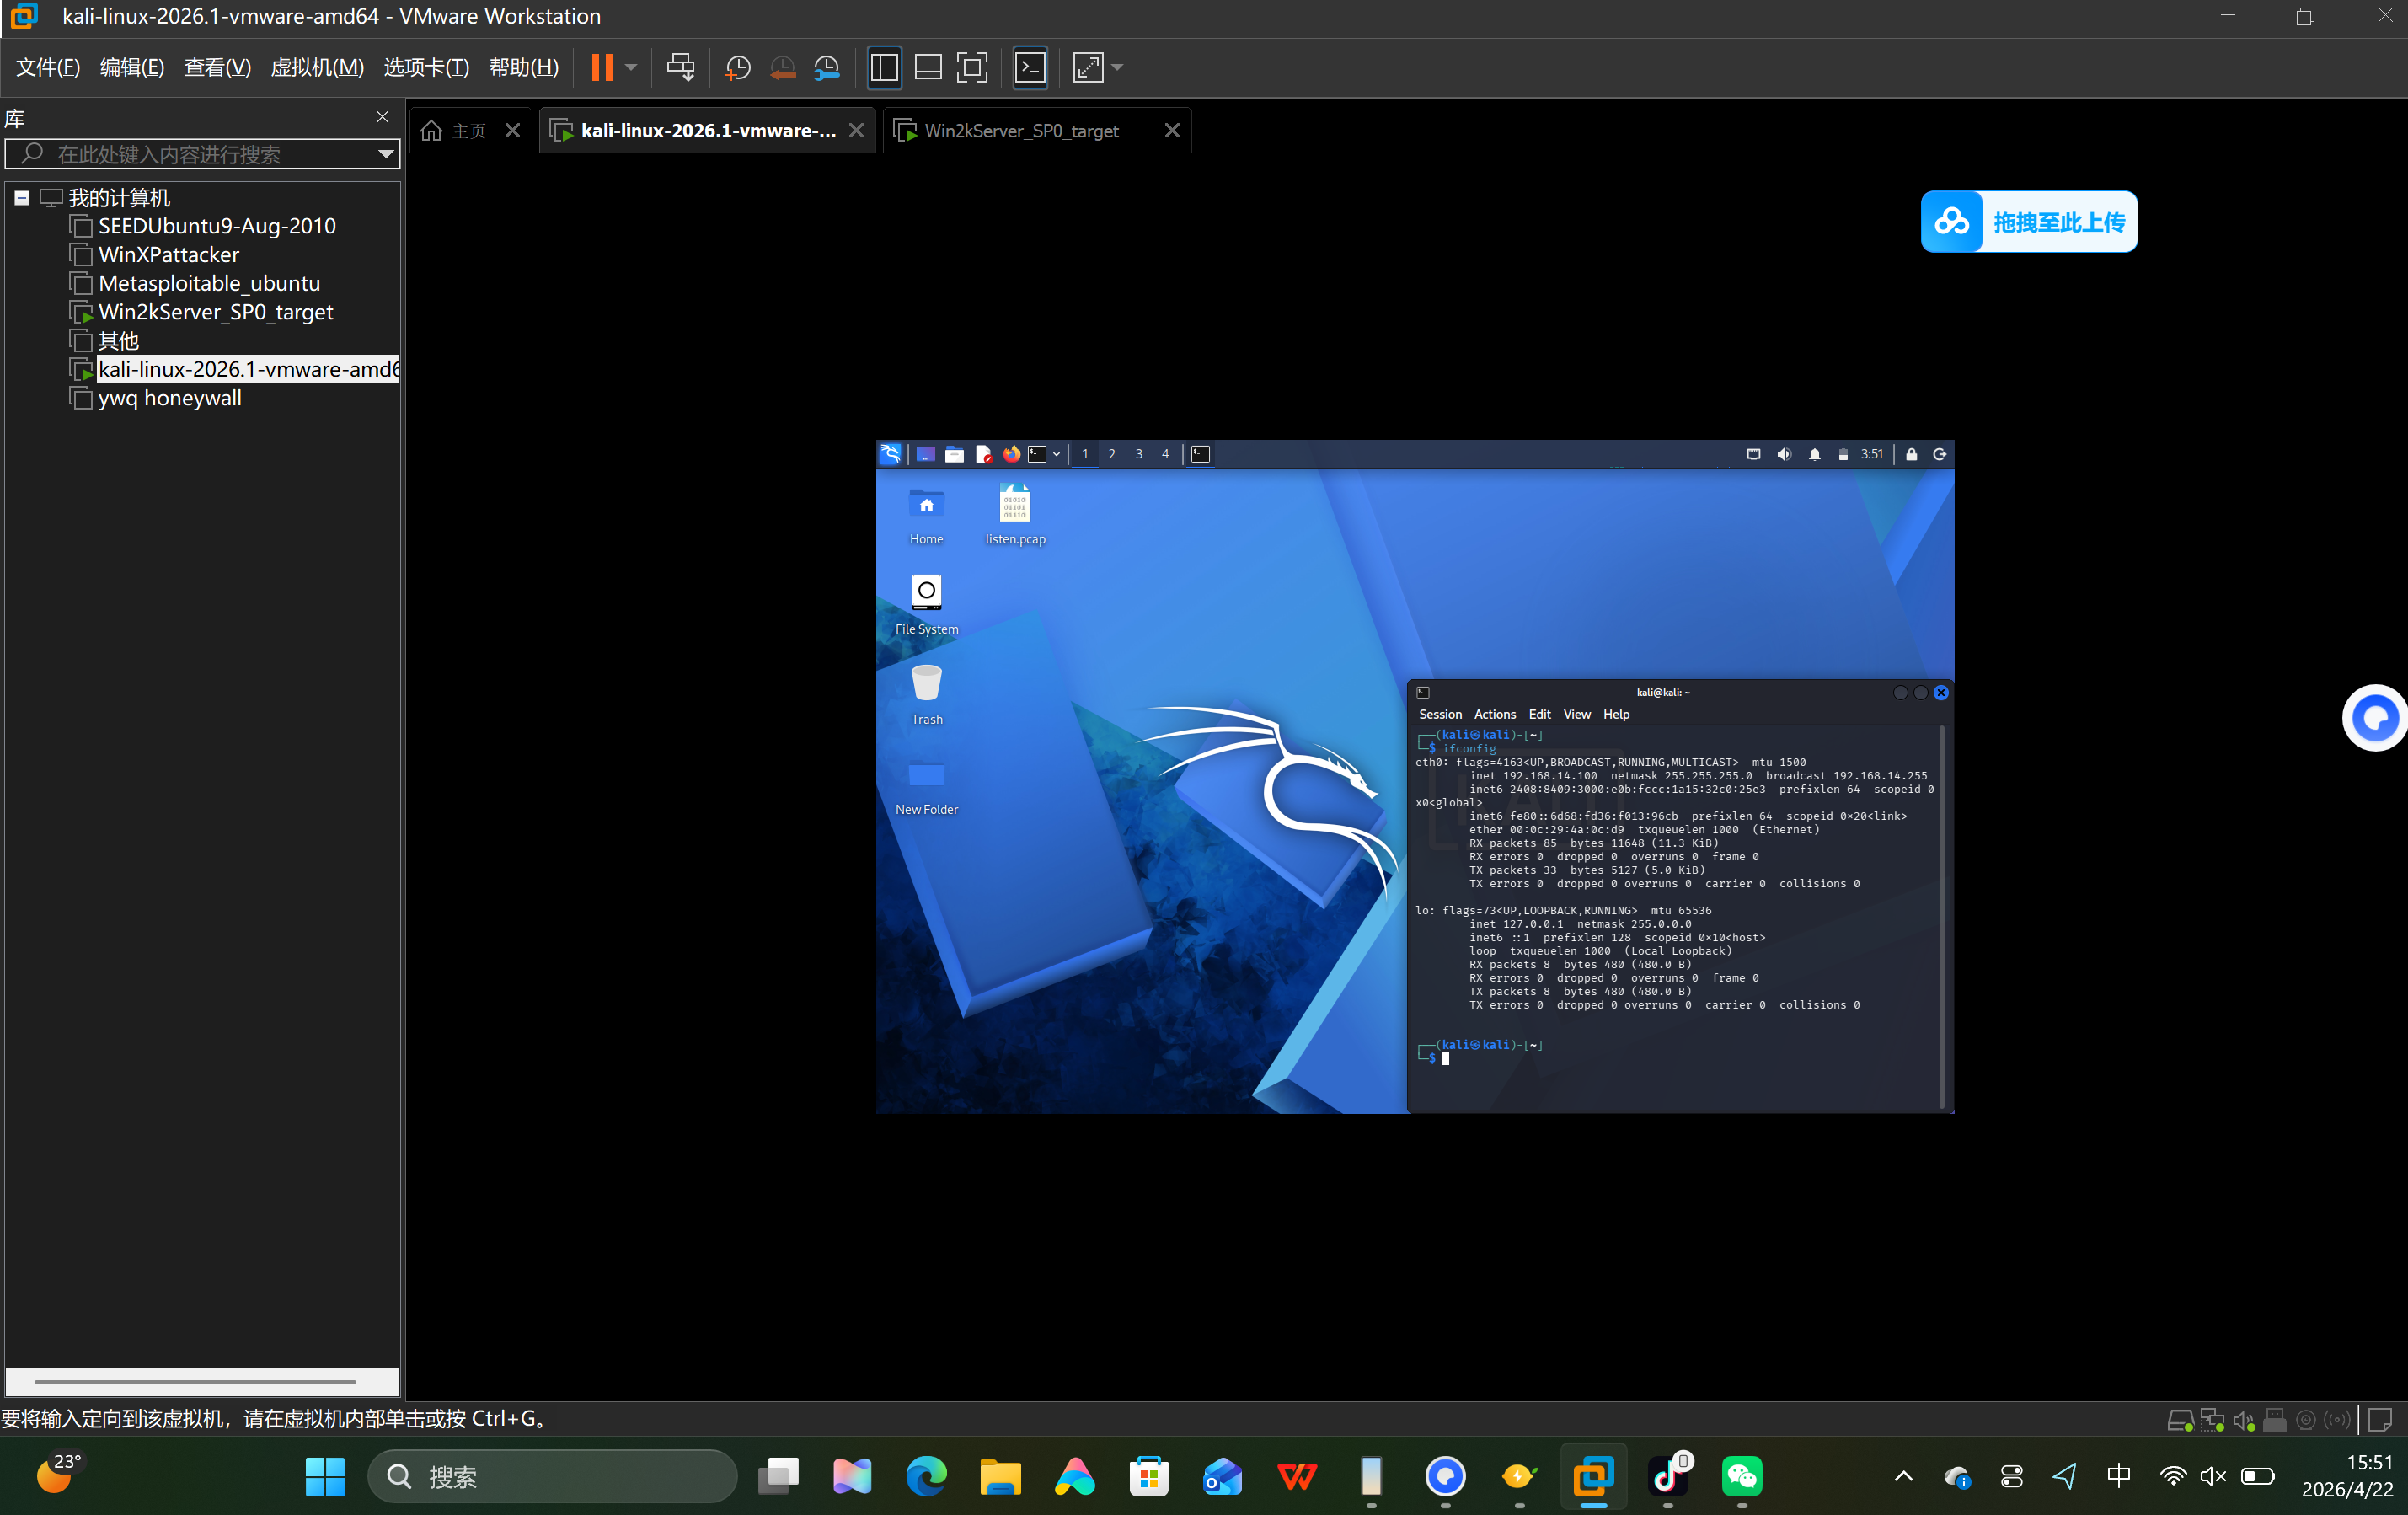The width and height of the screenshot is (2408, 1515).
Task: Open the 虚拟机(M) menu
Action: click(317, 67)
